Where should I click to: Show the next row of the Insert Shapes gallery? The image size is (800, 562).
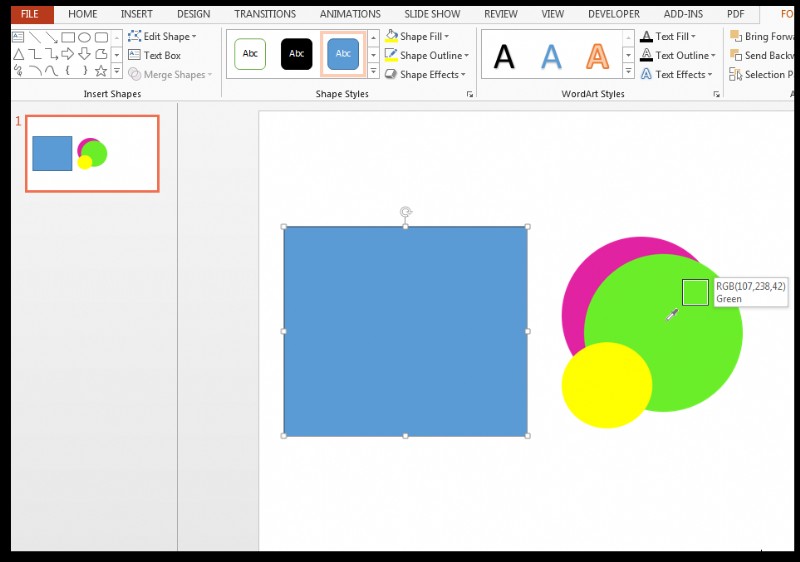click(117, 54)
